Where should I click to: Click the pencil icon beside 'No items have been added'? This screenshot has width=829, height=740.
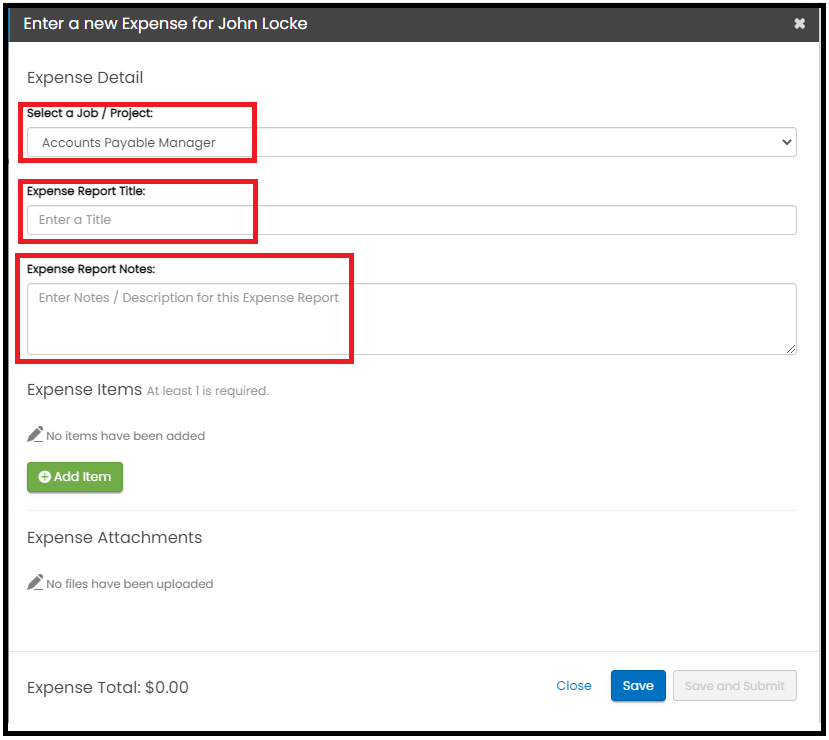point(35,434)
